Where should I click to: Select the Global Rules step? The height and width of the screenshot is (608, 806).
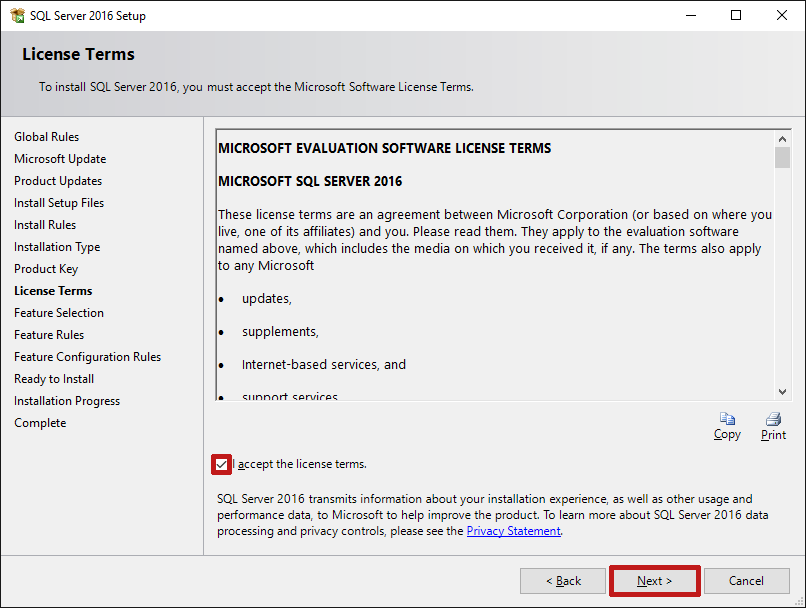[x=46, y=136]
